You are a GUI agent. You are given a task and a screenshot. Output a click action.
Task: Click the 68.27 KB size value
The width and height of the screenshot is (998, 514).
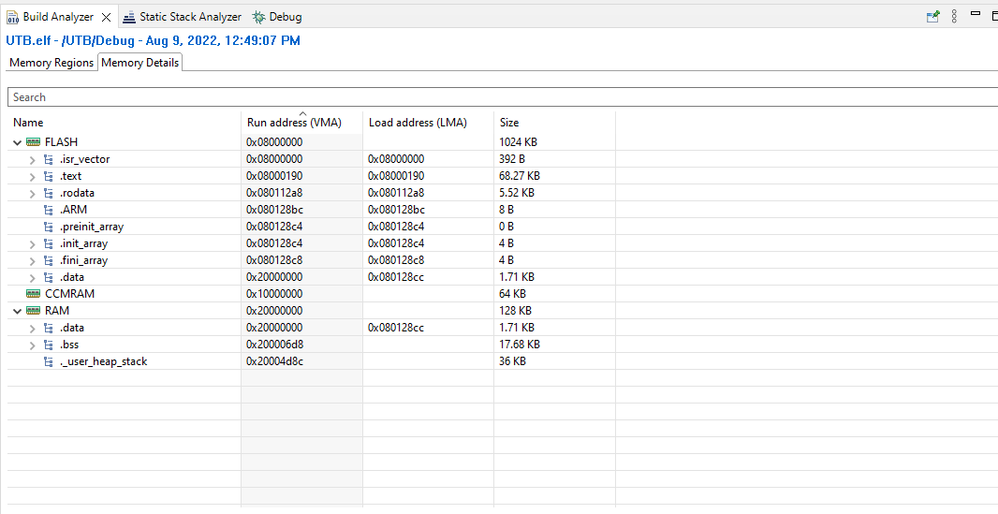(519, 176)
